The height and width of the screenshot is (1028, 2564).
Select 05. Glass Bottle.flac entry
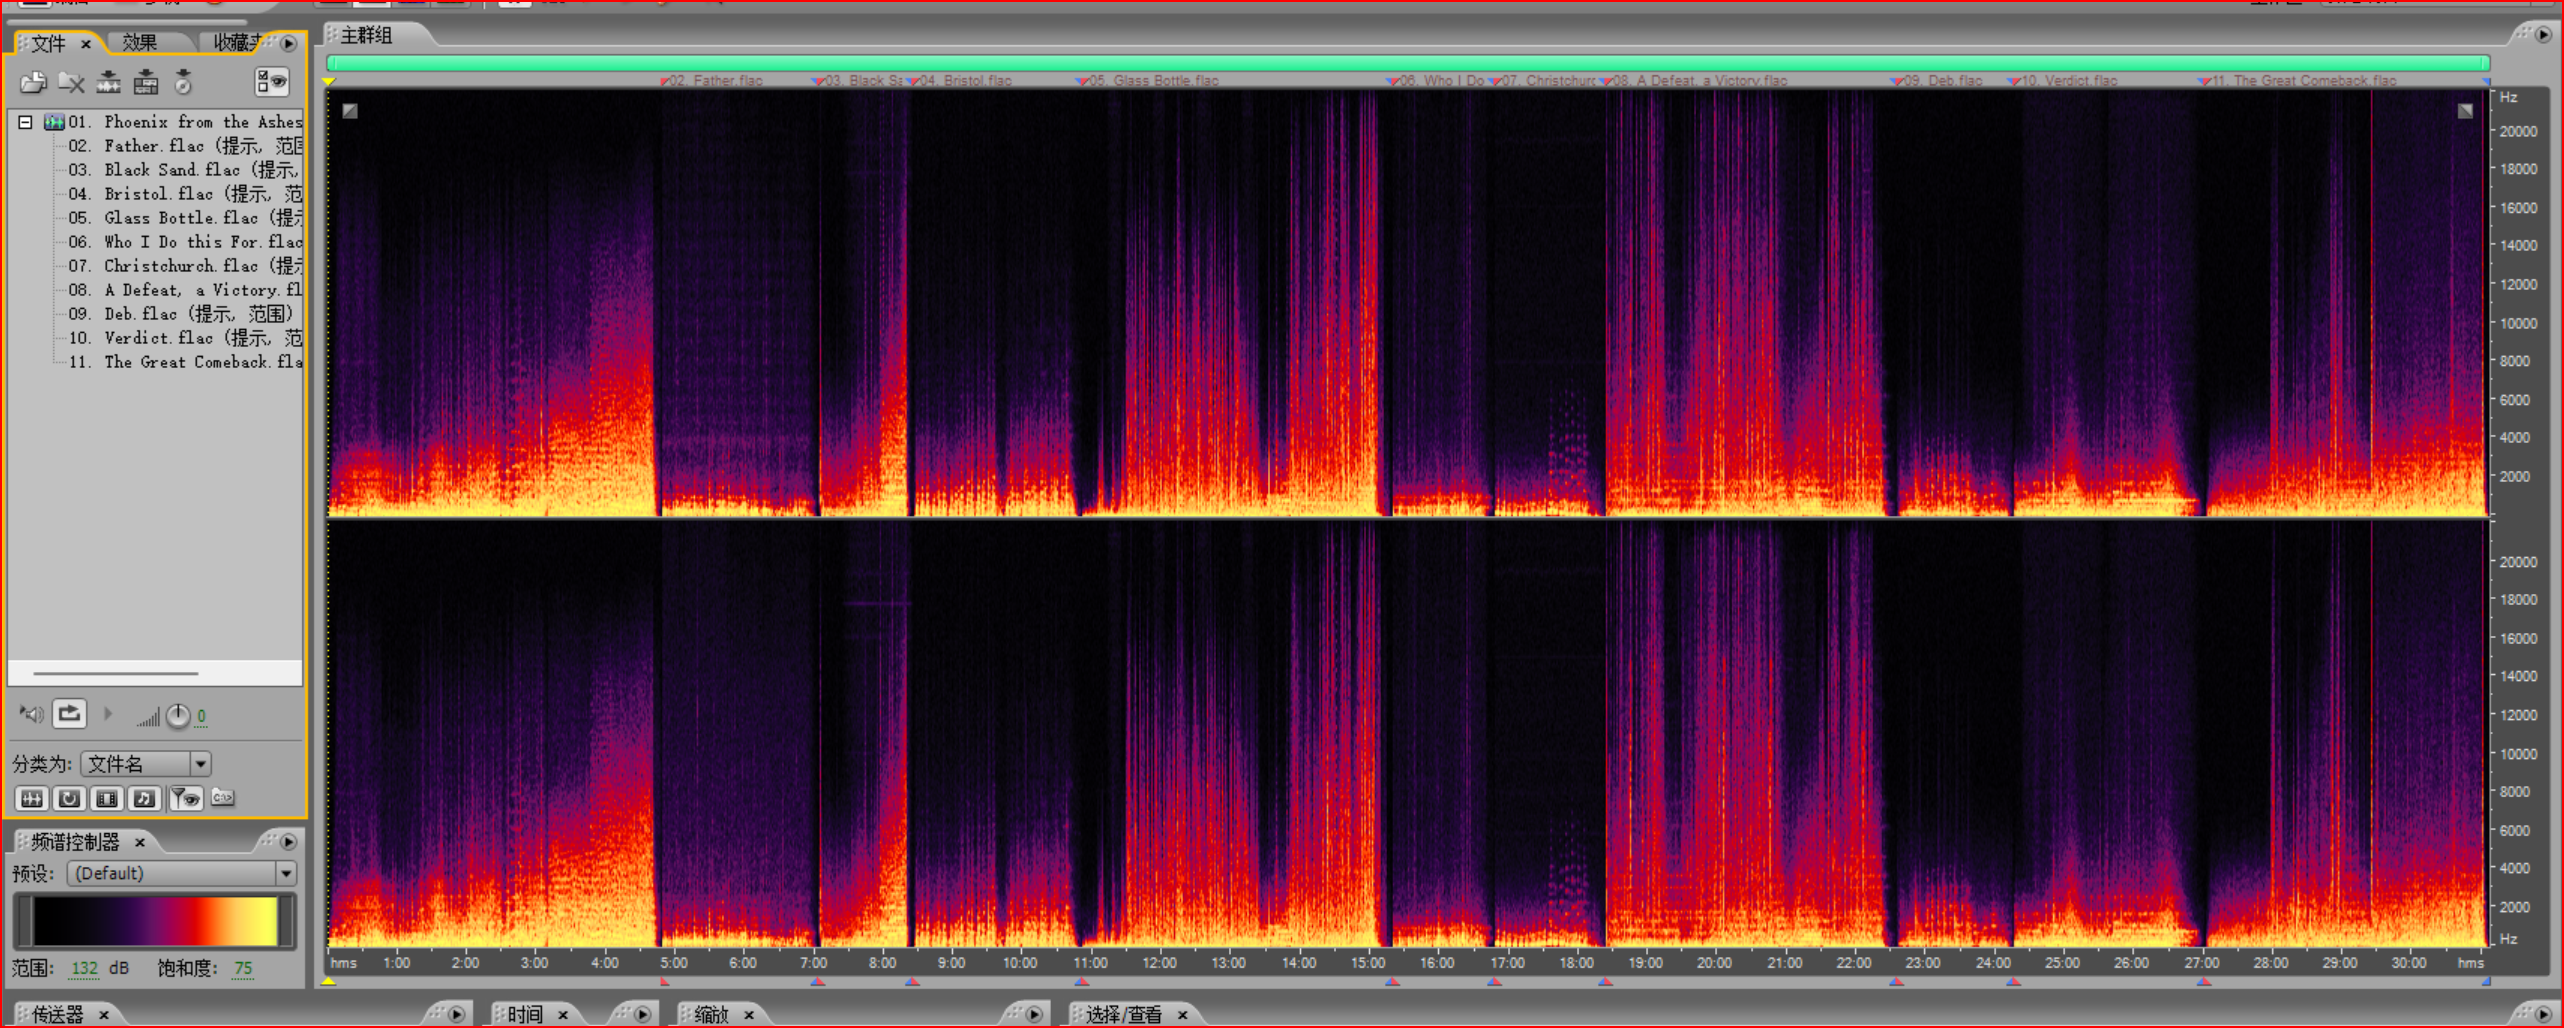[x=185, y=218]
